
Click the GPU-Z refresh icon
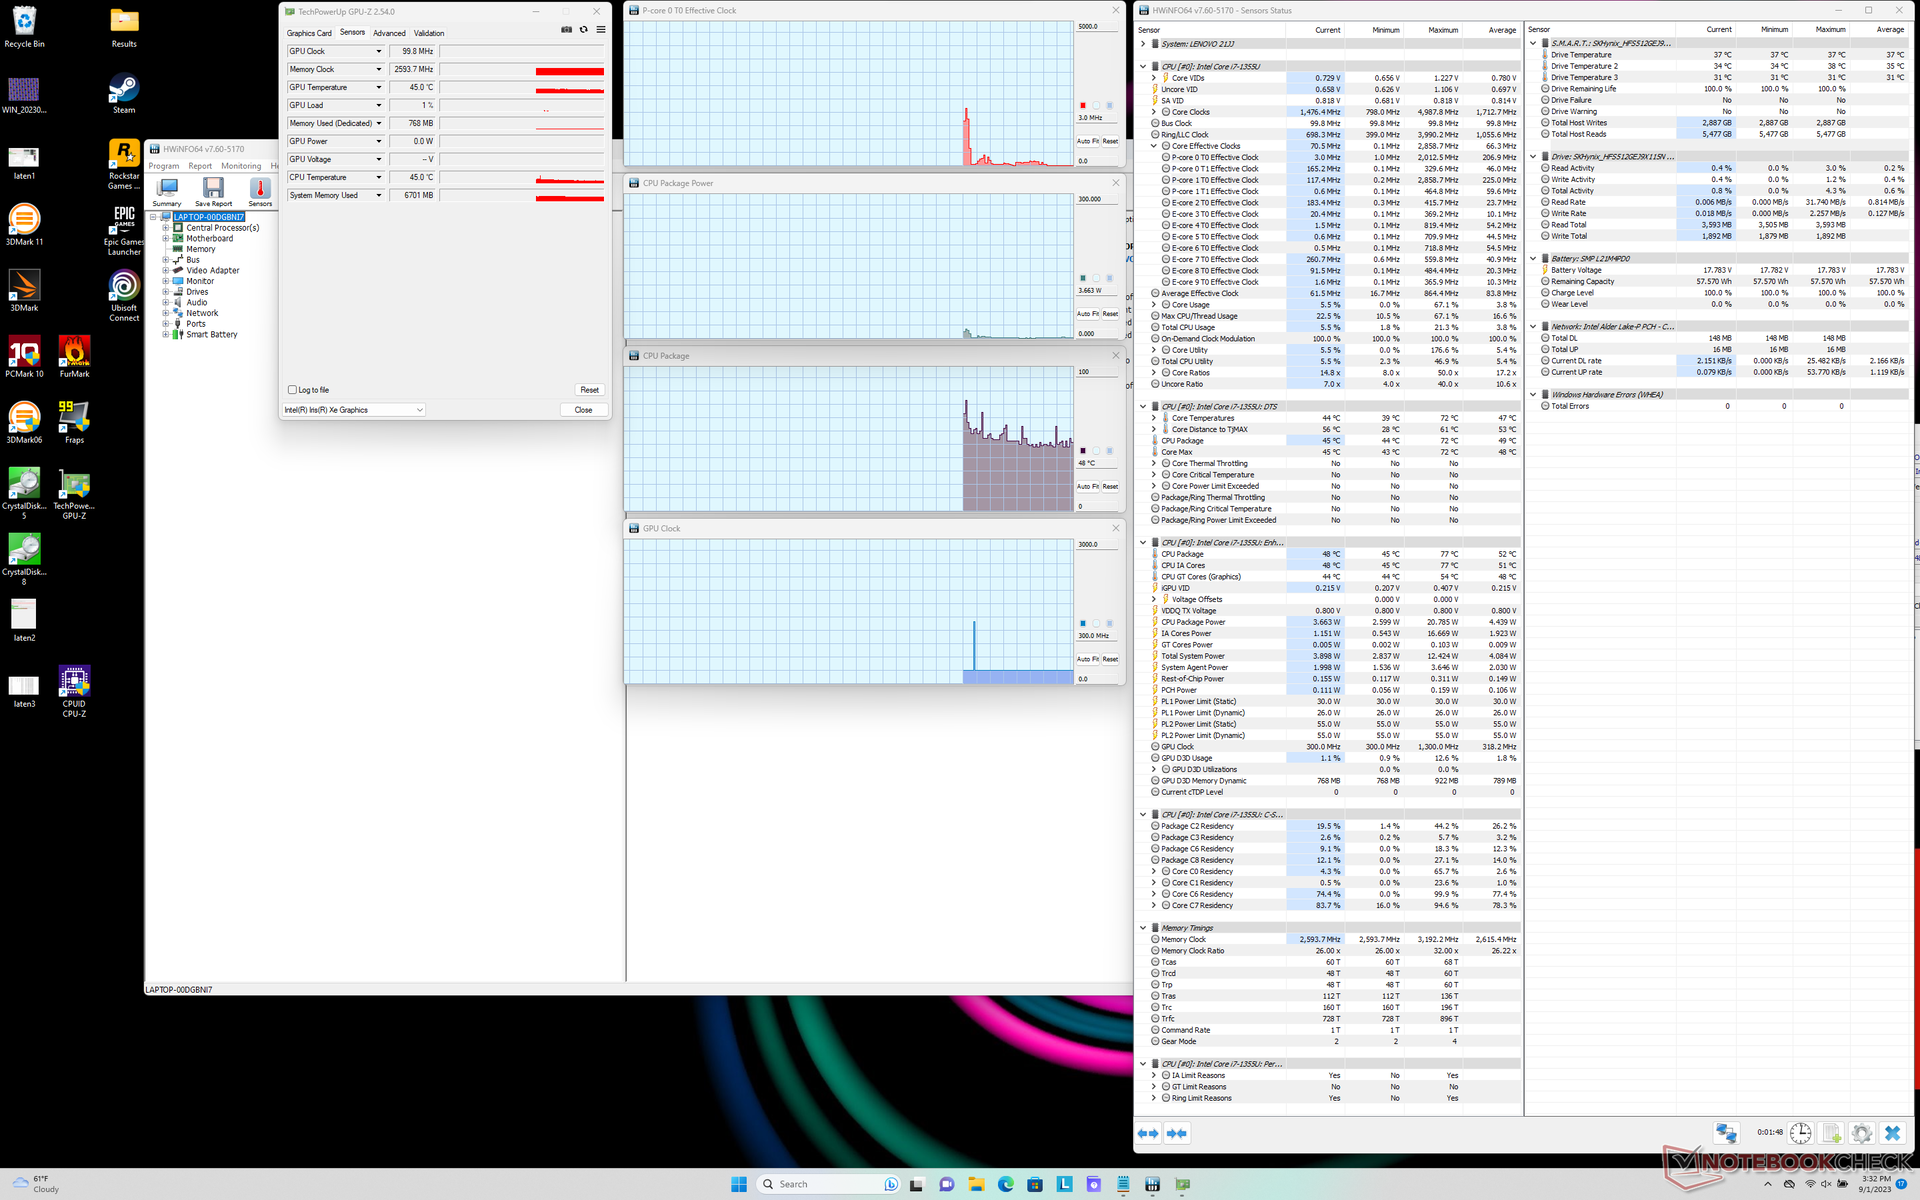point(584,30)
